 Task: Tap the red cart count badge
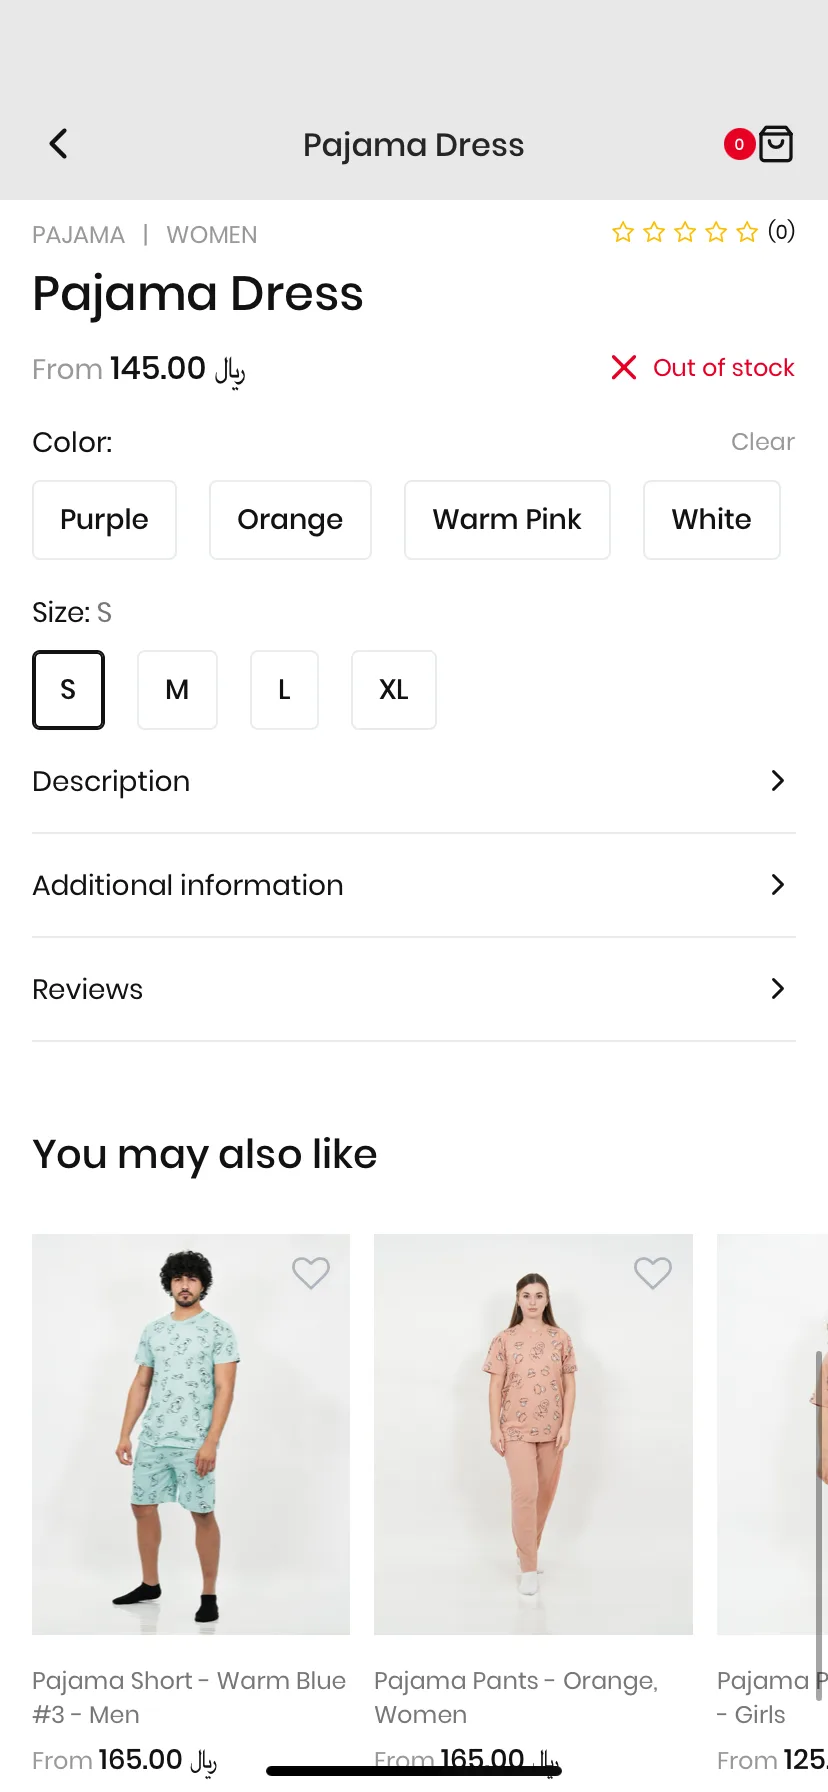pyautogui.click(x=739, y=144)
